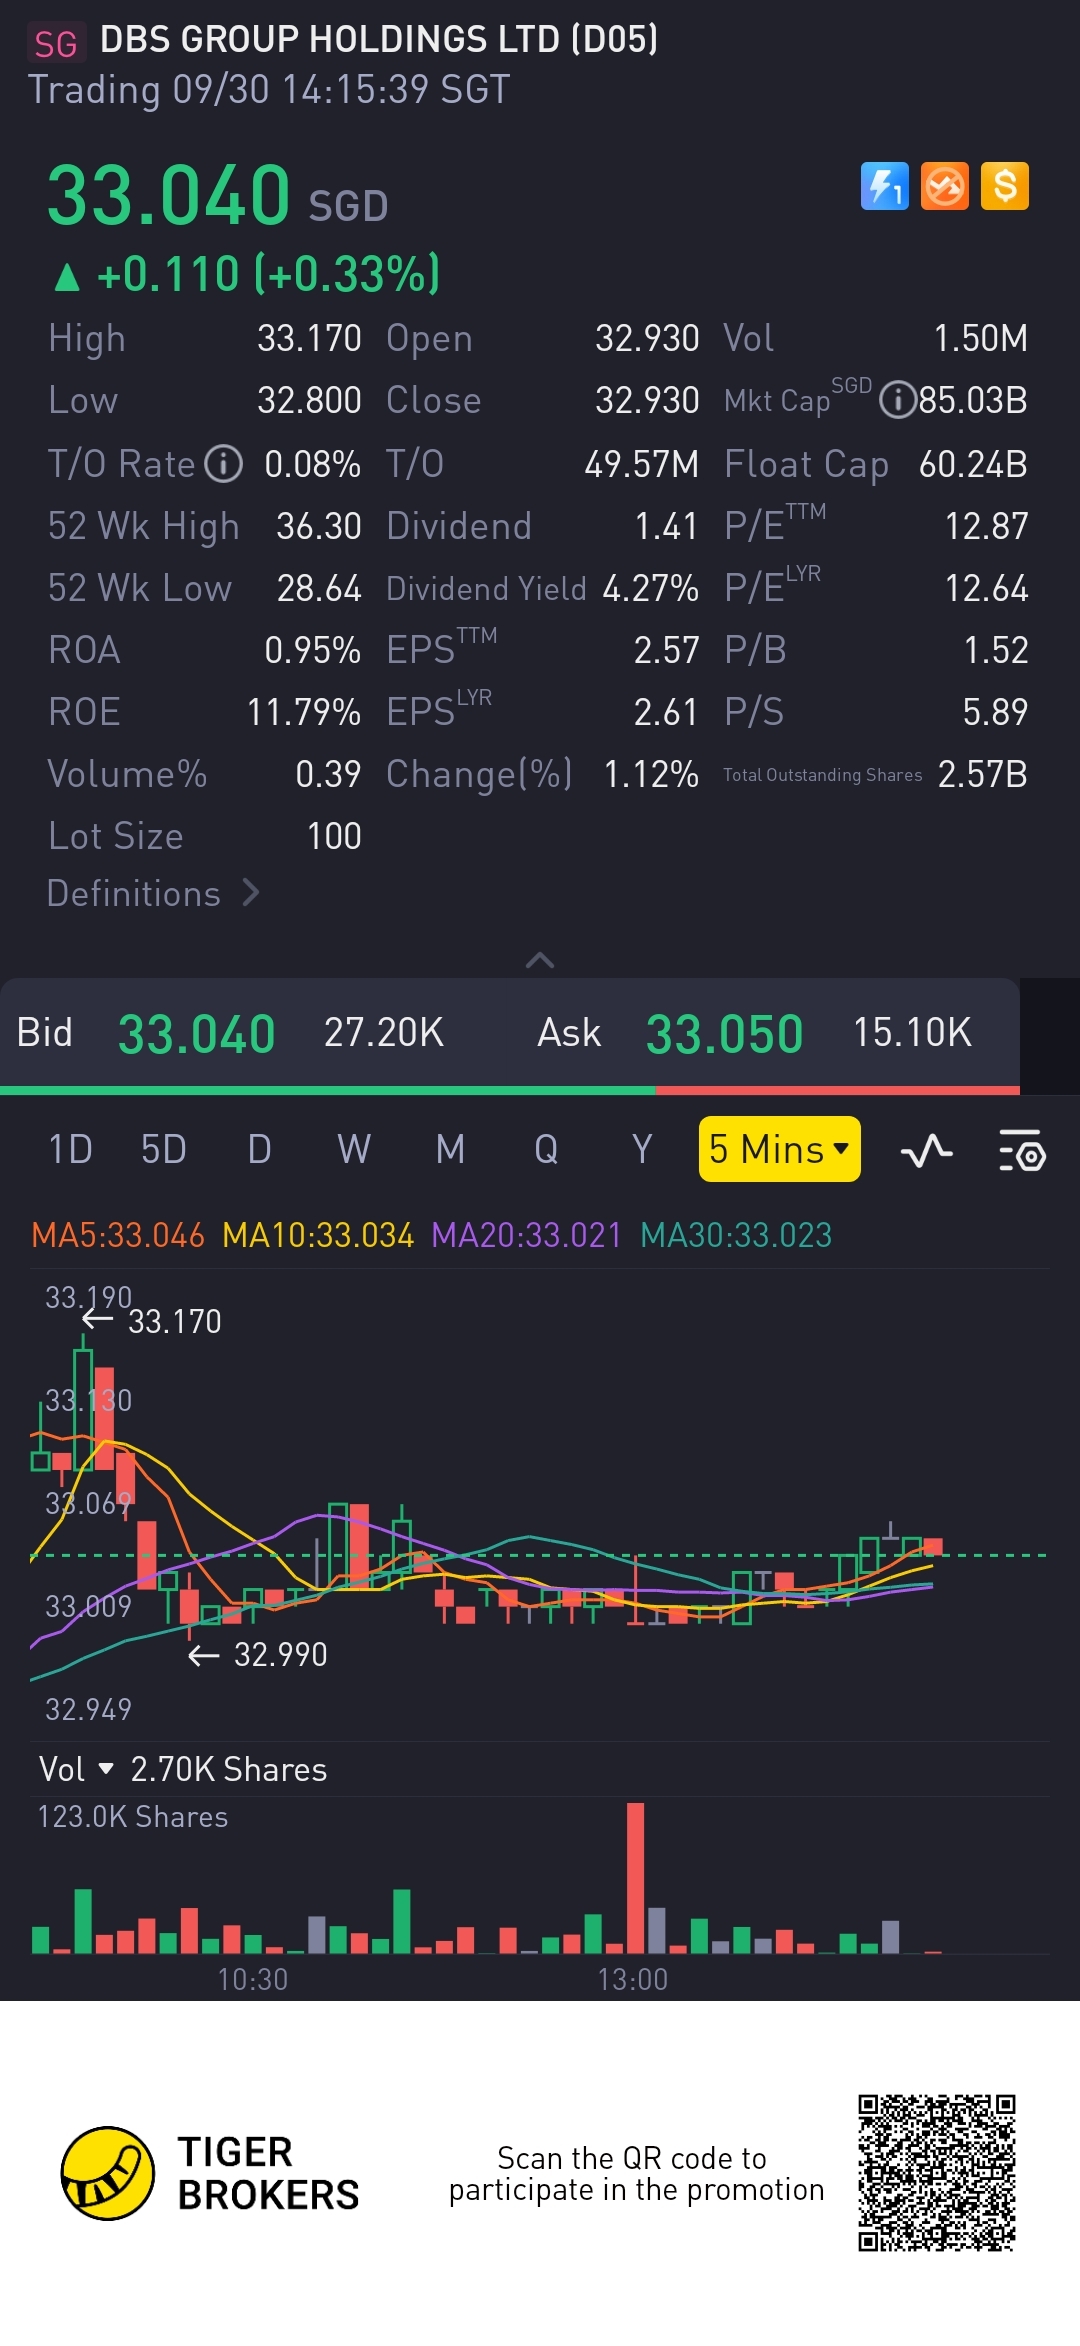The height and width of the screenshot is (2346, 1080).
Task: Open Definitions link
Action: point(153,893)
